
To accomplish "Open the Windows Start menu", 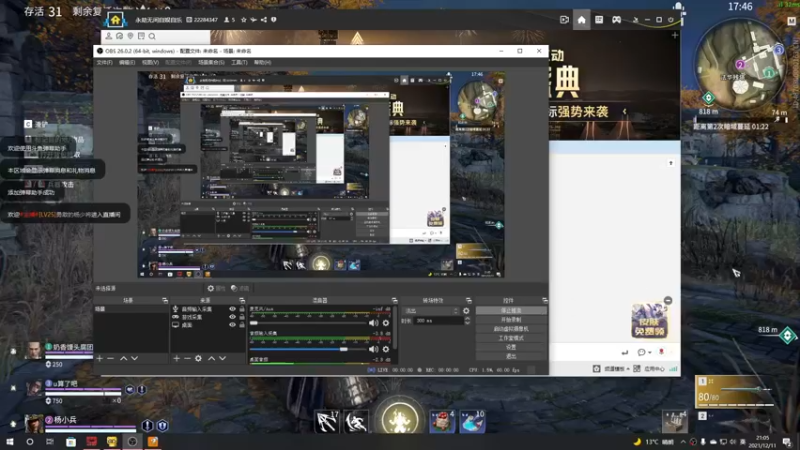I will 9,442.
